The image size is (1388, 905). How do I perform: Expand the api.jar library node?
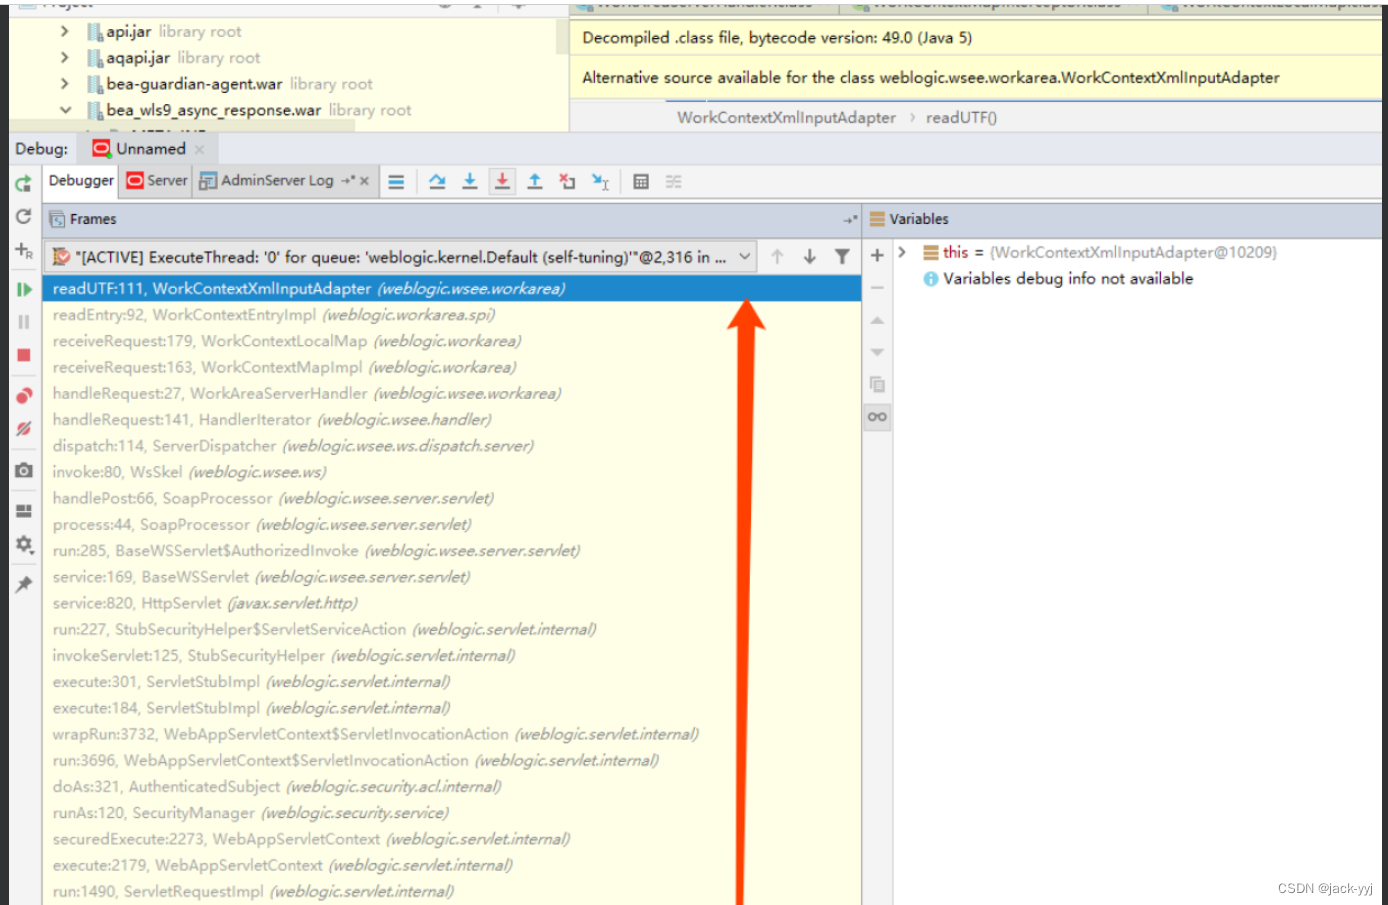coord(65,32)
